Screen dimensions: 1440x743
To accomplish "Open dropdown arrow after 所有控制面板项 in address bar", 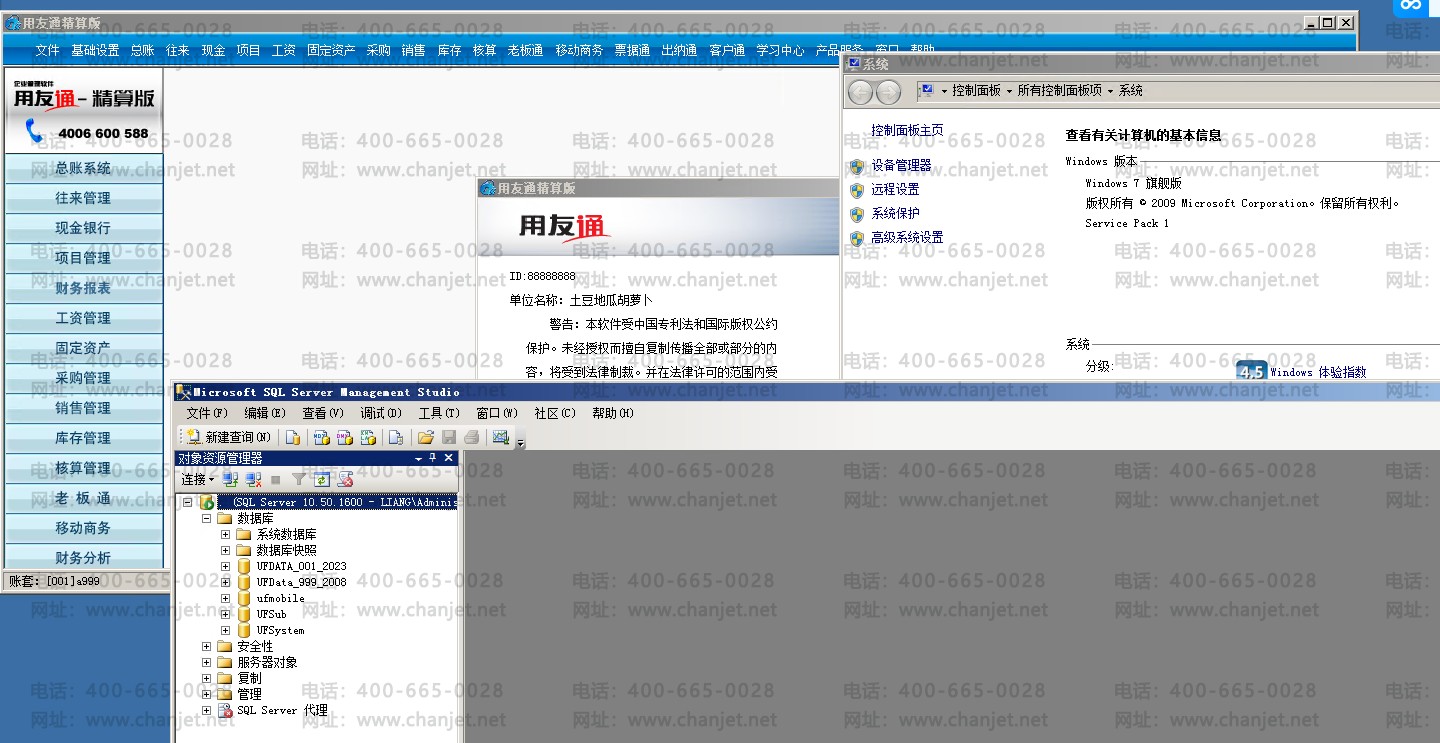I will [x=1110, y=91].
